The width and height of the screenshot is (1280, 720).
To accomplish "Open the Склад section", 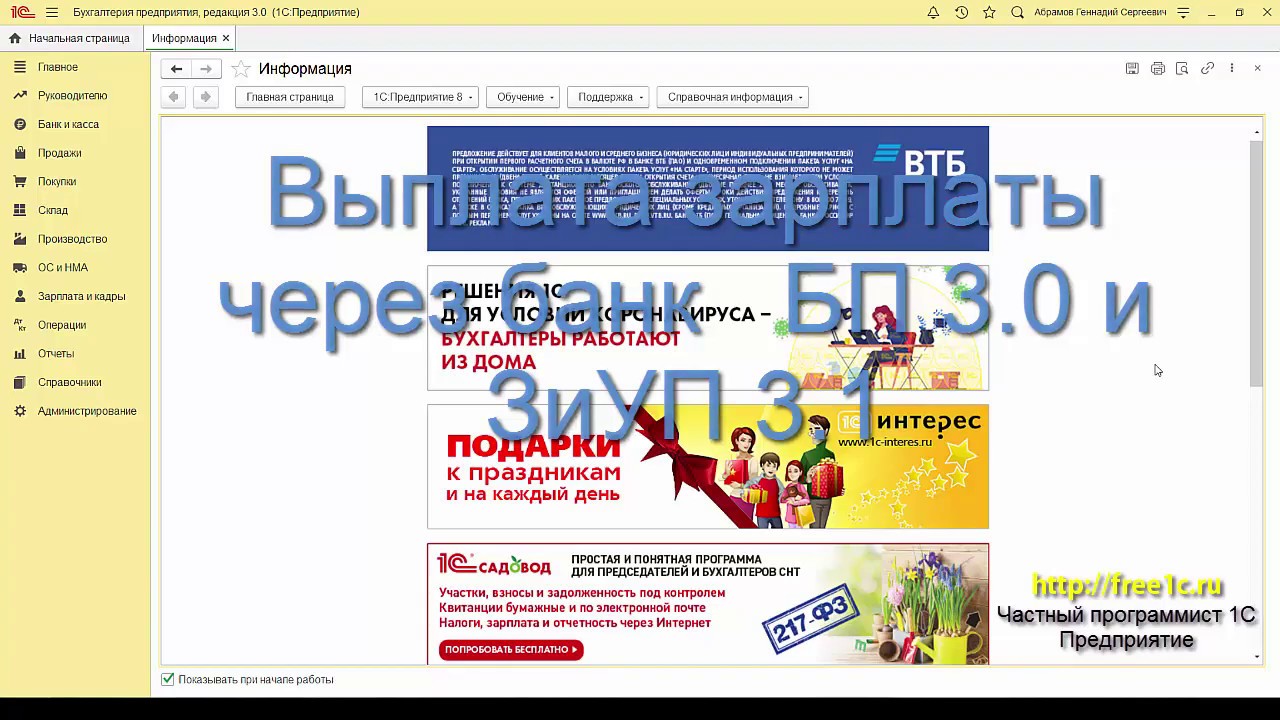I will point(53,210).
